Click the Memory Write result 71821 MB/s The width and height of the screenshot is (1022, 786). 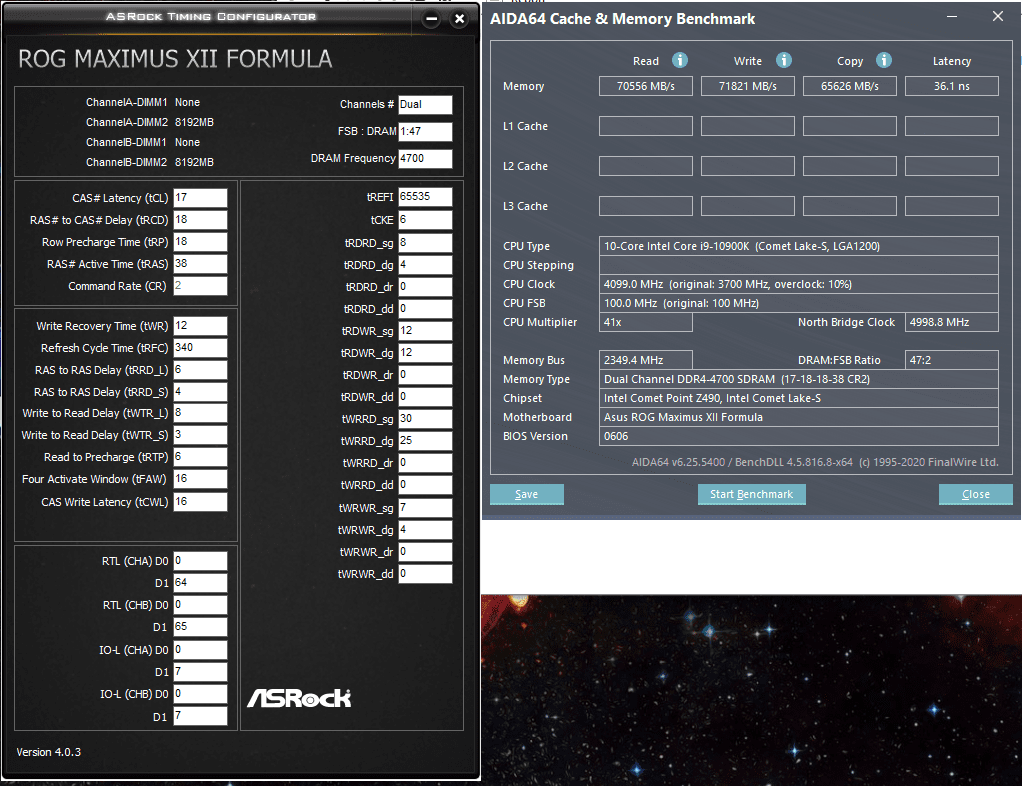tap(748, 86)
